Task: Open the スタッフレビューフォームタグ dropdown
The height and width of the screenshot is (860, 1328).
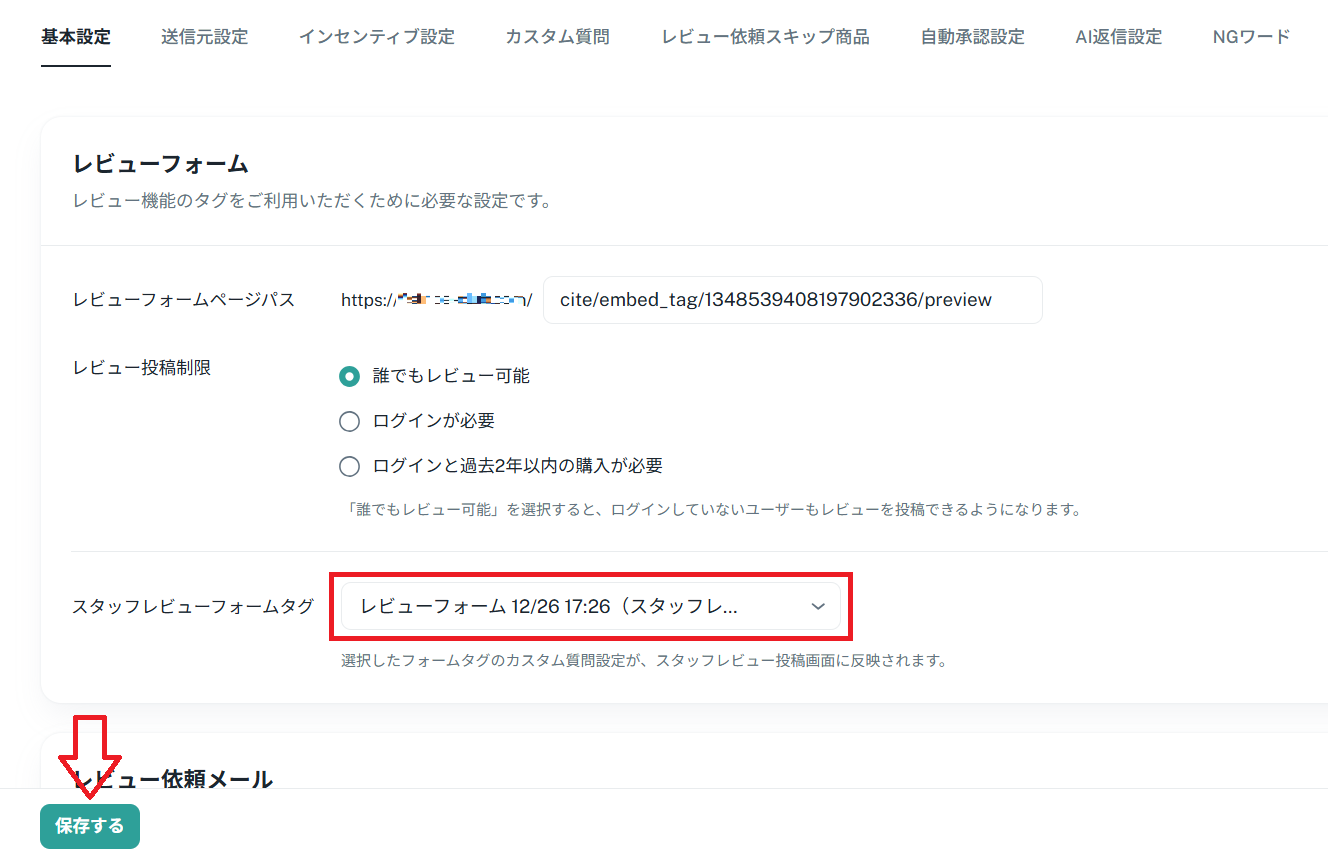Action: (590, 606)
